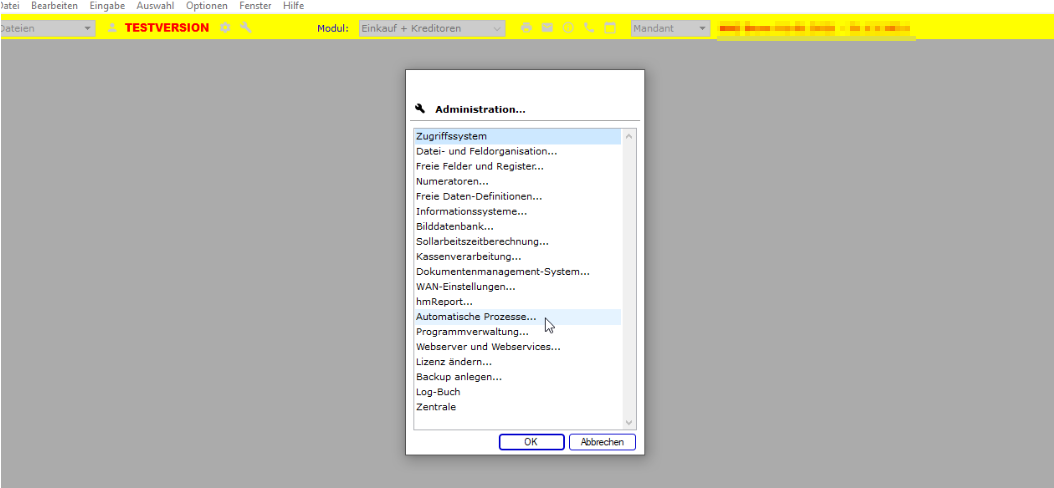Open the Modul combo box Einkauf + Kreditoren
Viewport: 1054px width, 488px height.
(431, 28)
